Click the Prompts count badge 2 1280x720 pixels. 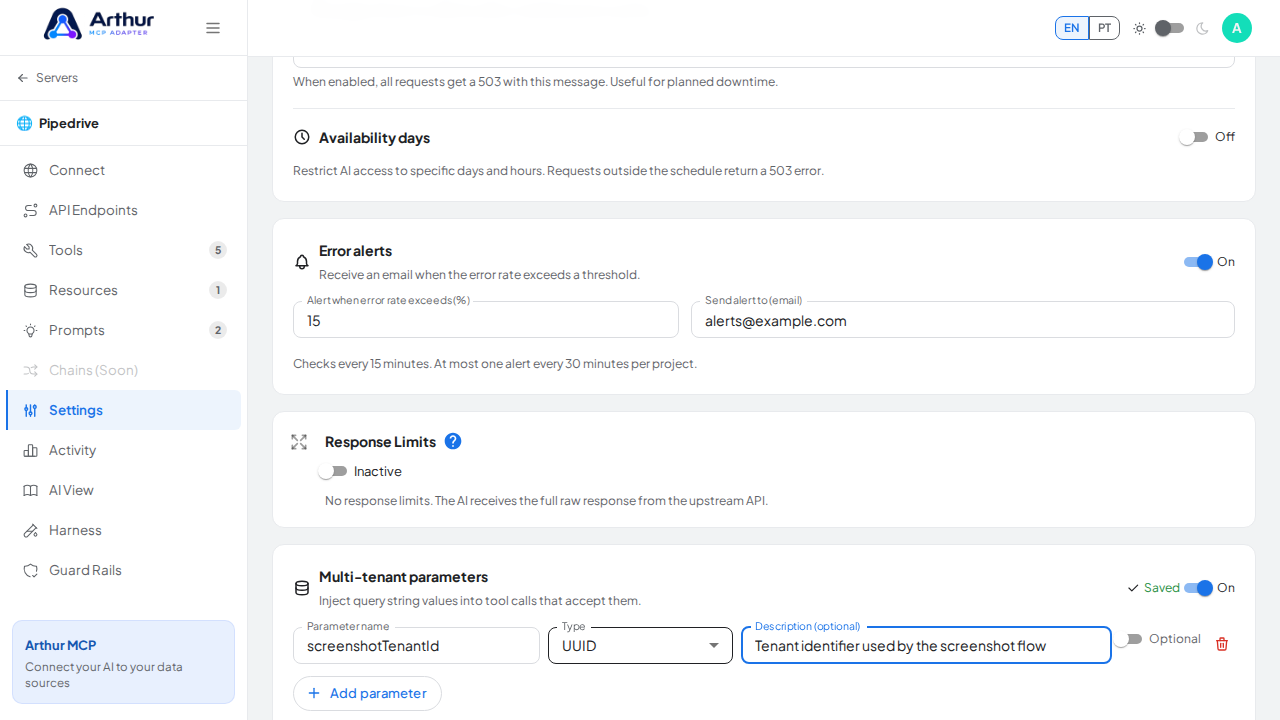(218, 330)
